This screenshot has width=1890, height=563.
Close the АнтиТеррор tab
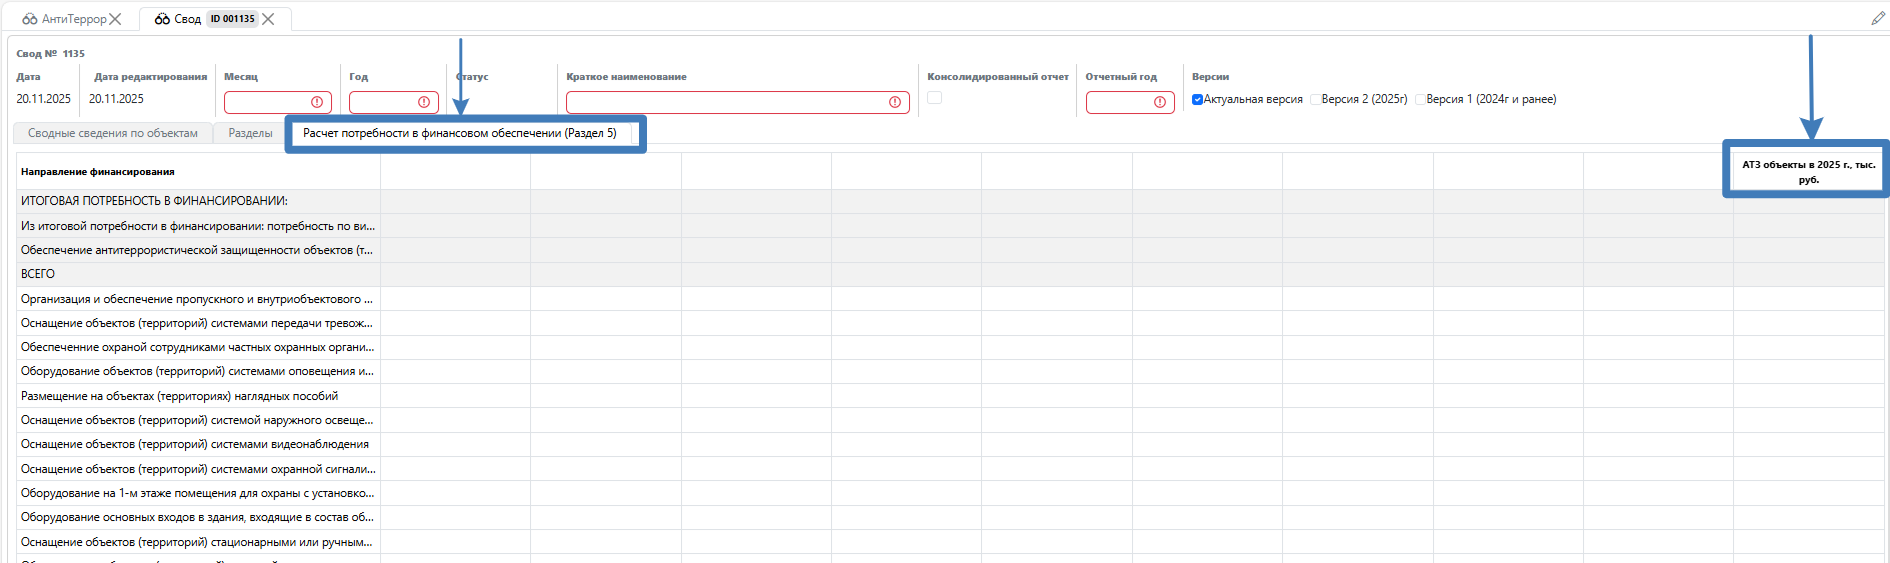point(116,19)
